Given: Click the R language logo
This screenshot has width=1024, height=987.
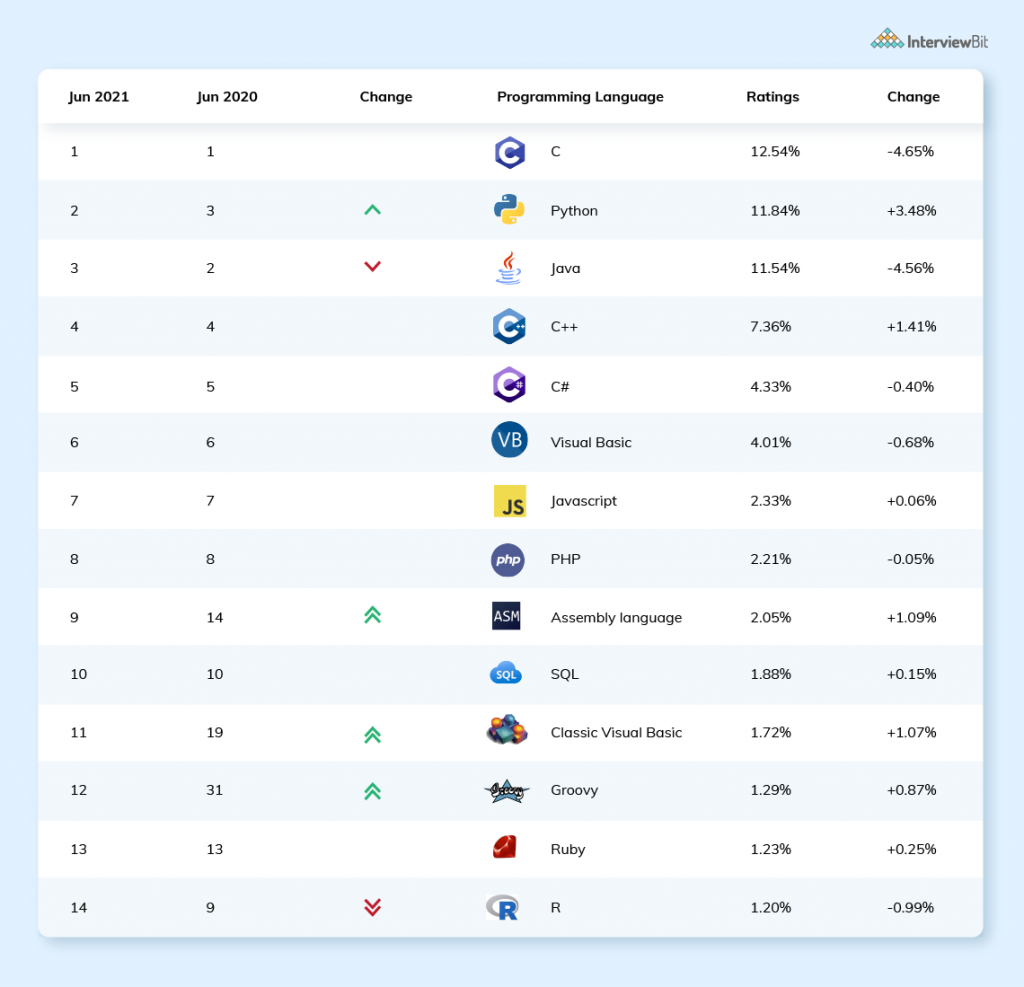Looking at the screenshot, I should [502, 907].
